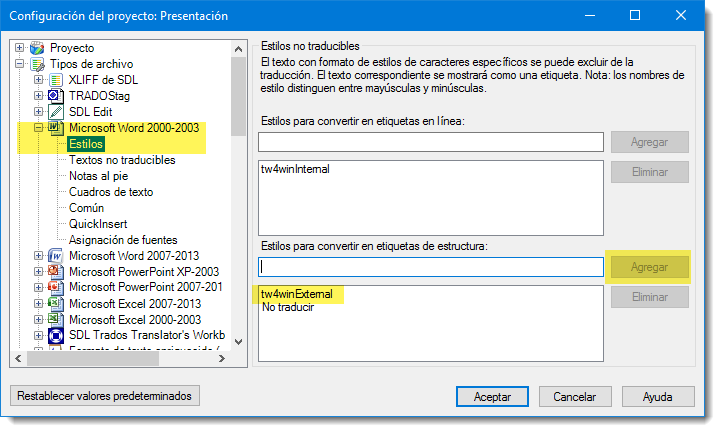Click the PowerPoint 2007-201 icon

[56, 287]
